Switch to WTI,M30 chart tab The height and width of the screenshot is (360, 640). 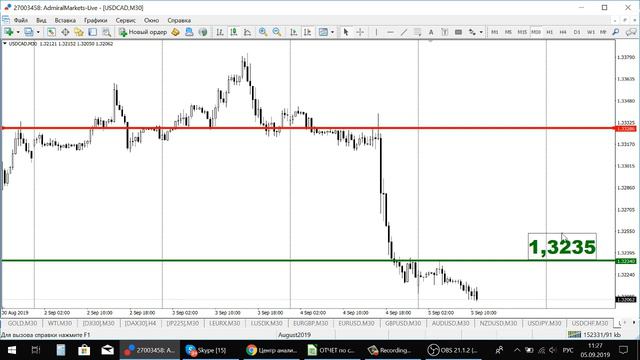pos(60,323)
